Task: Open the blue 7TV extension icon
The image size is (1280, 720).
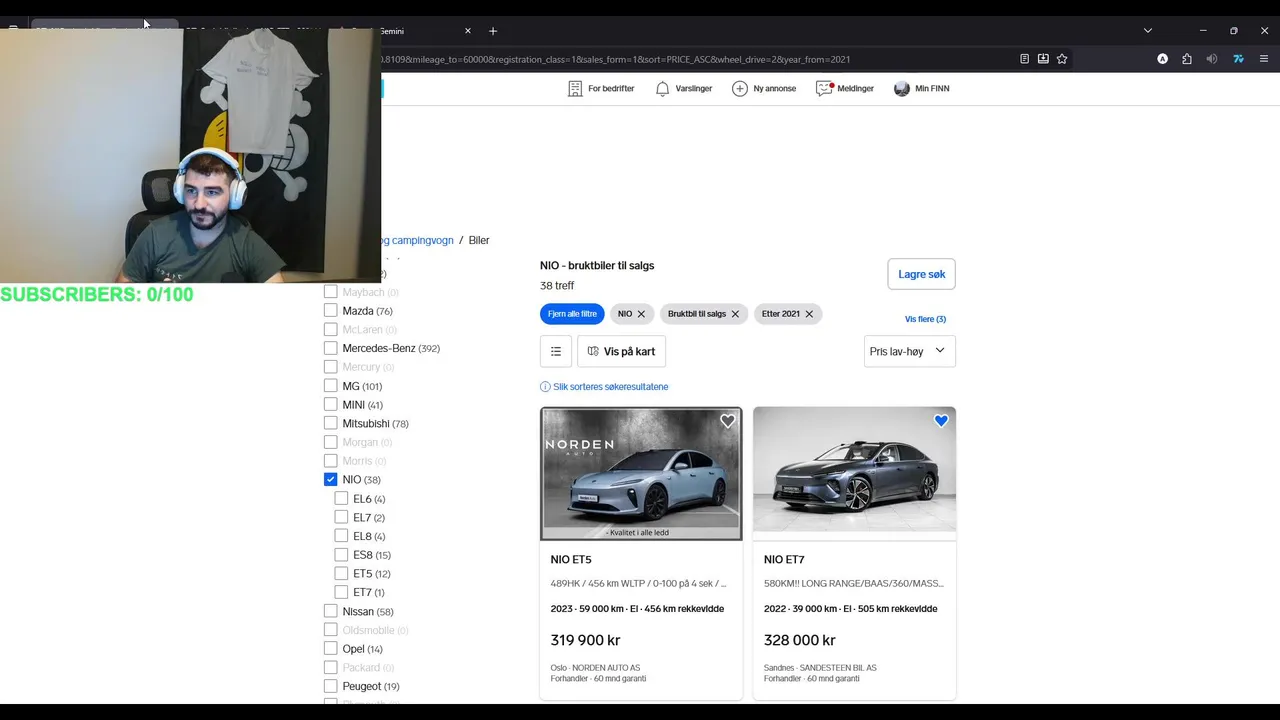Action: 1238,59
